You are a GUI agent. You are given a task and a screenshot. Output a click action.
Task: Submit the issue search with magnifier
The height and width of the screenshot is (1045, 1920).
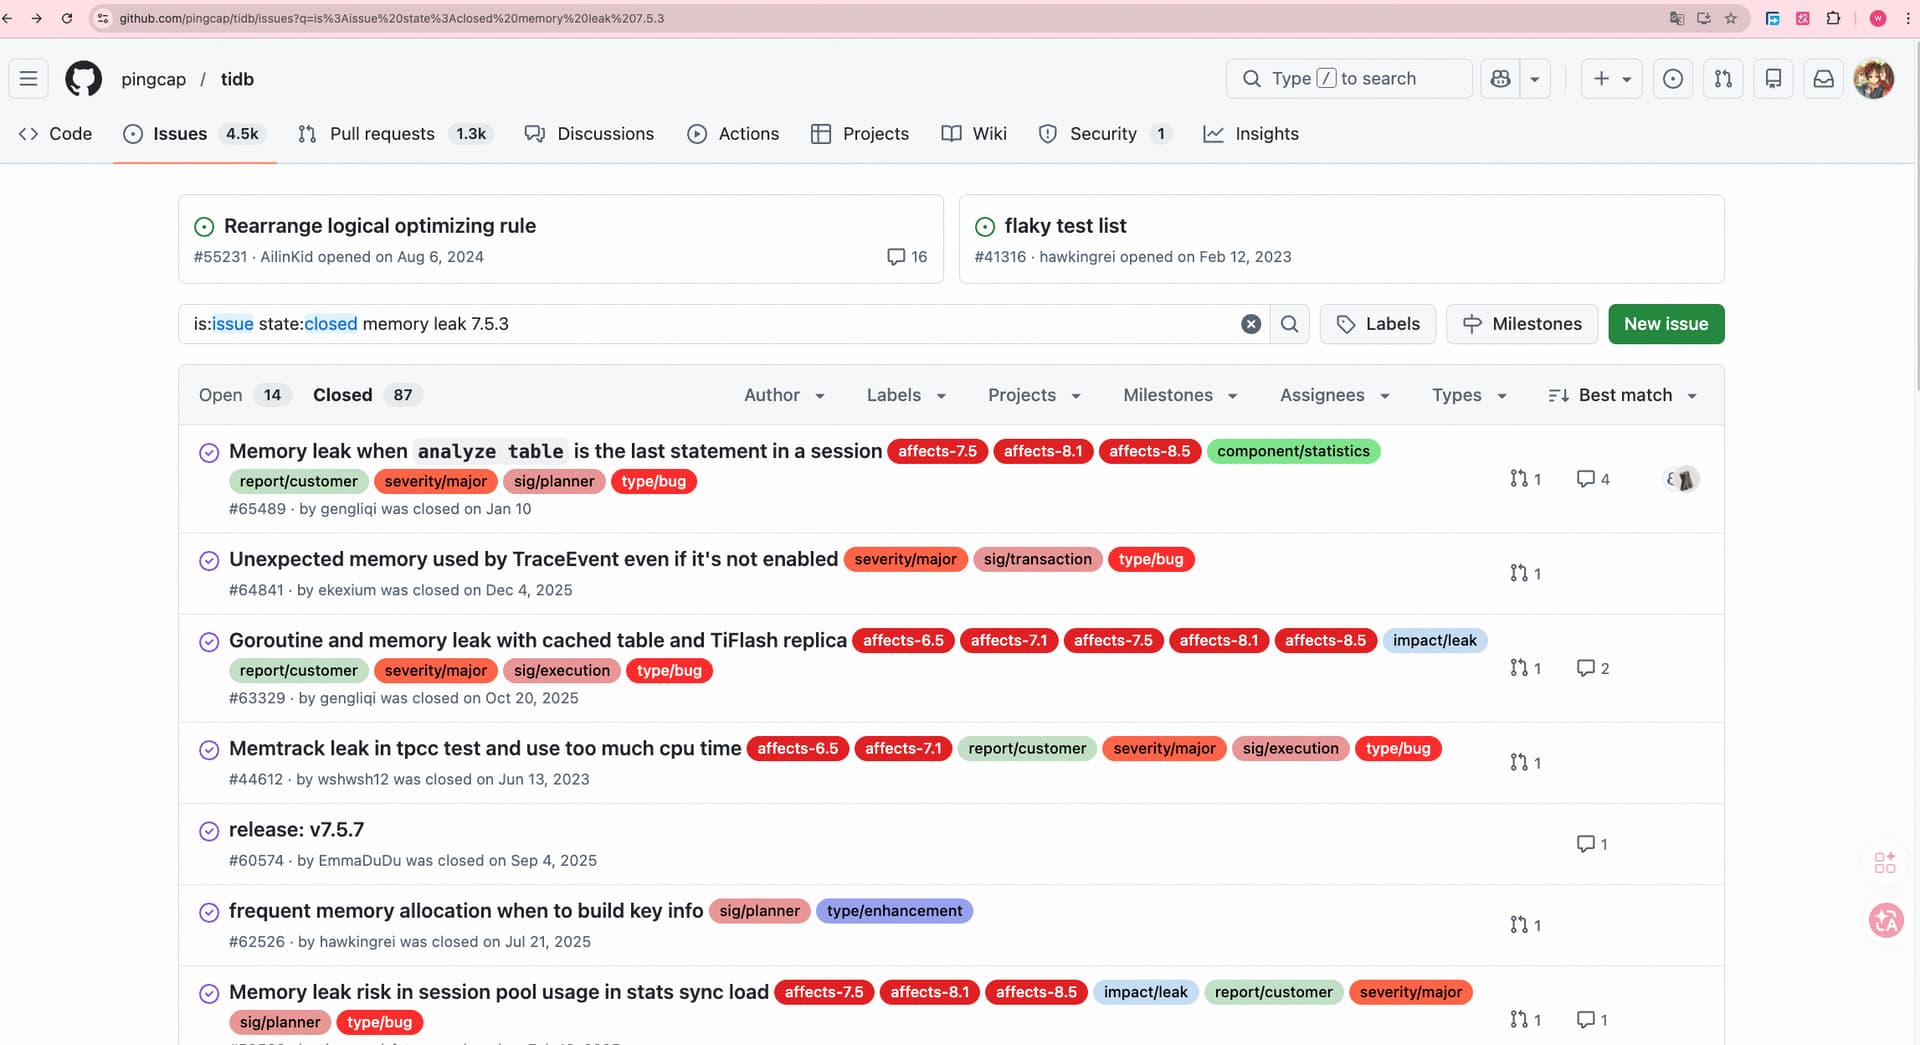pyautogui.click(x=1290, y=324)
